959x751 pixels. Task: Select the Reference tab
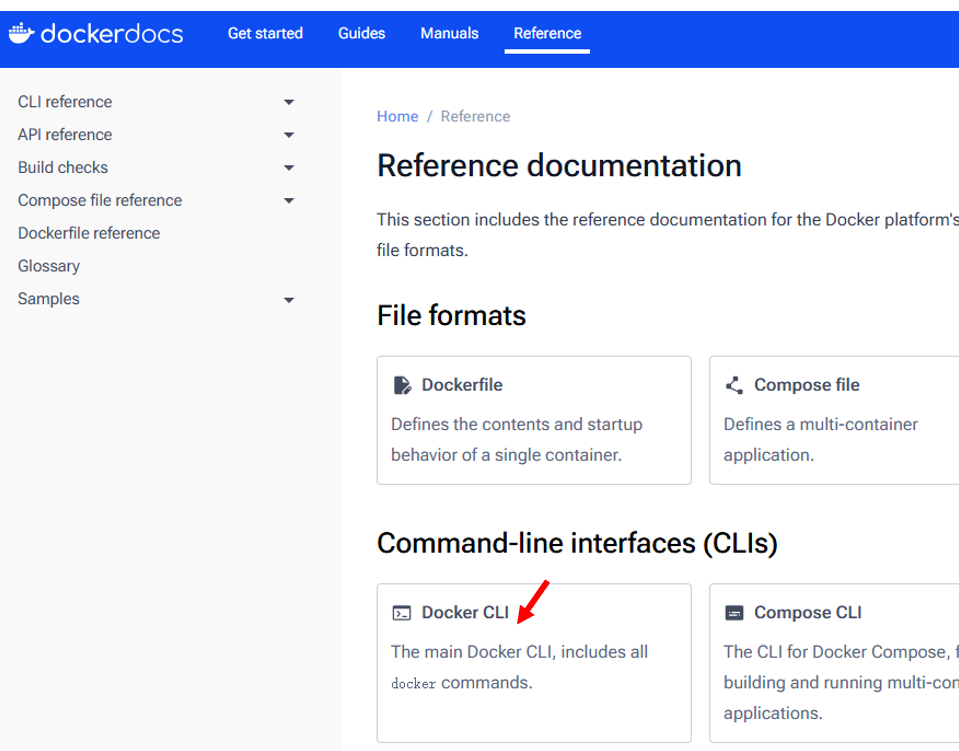tap(547, 33)
